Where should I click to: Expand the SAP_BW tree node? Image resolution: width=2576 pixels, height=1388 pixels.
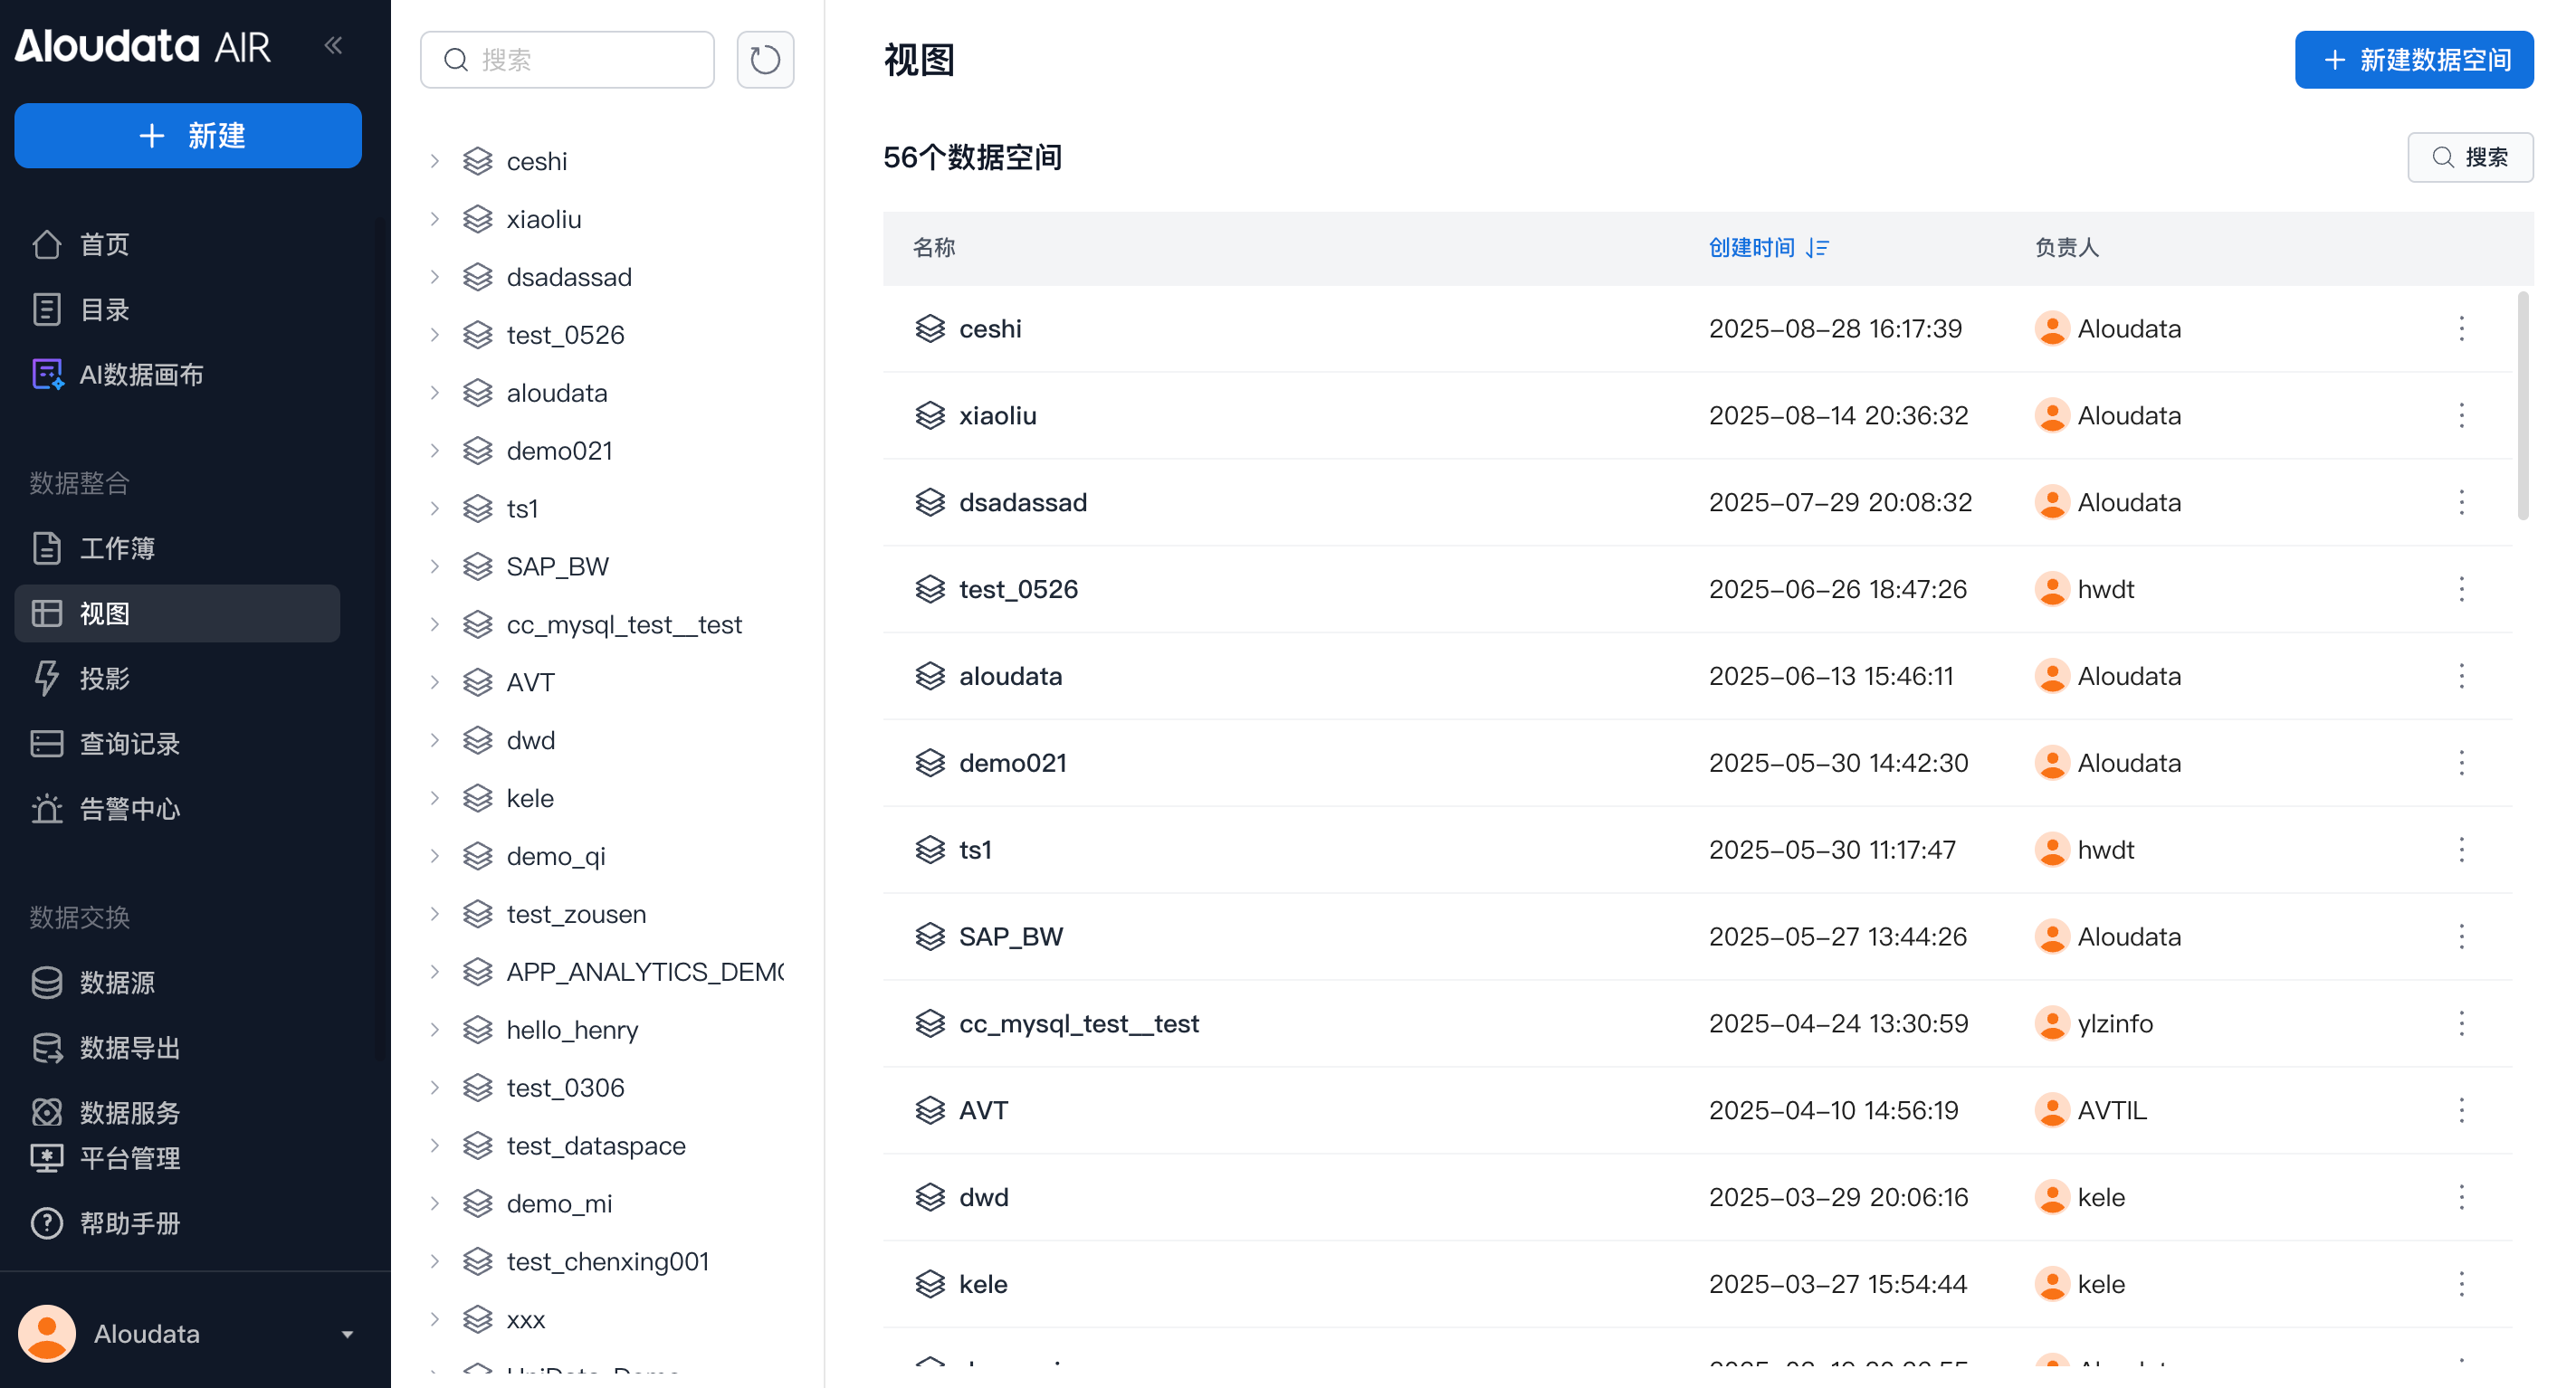pos(435,566)
